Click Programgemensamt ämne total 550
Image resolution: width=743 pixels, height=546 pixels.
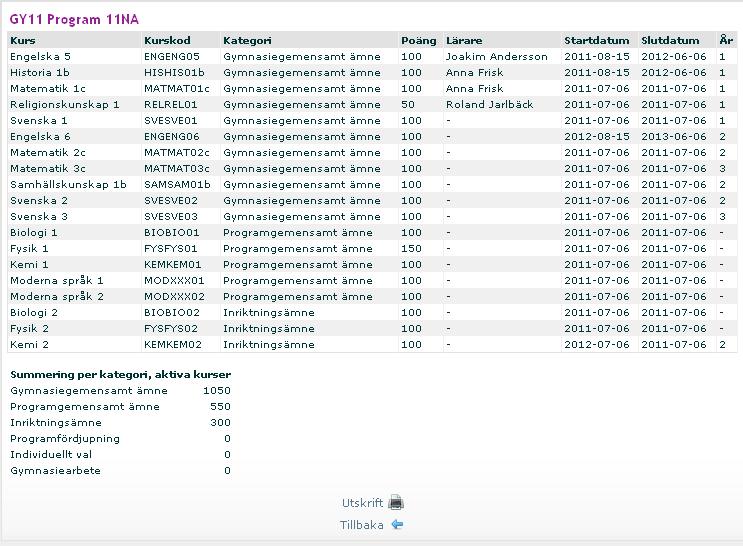tap(220, 407)
